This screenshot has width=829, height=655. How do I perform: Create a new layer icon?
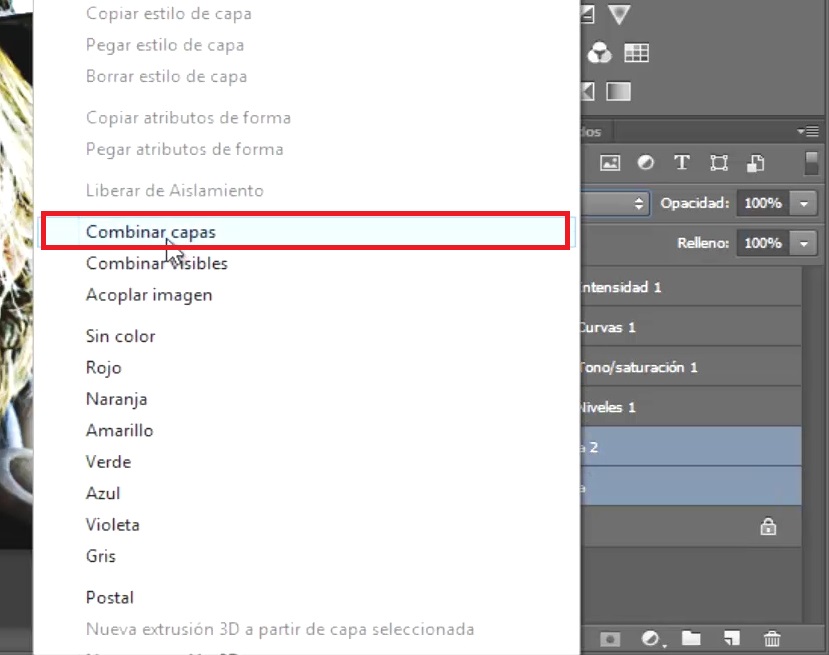(x=731, y=639)
